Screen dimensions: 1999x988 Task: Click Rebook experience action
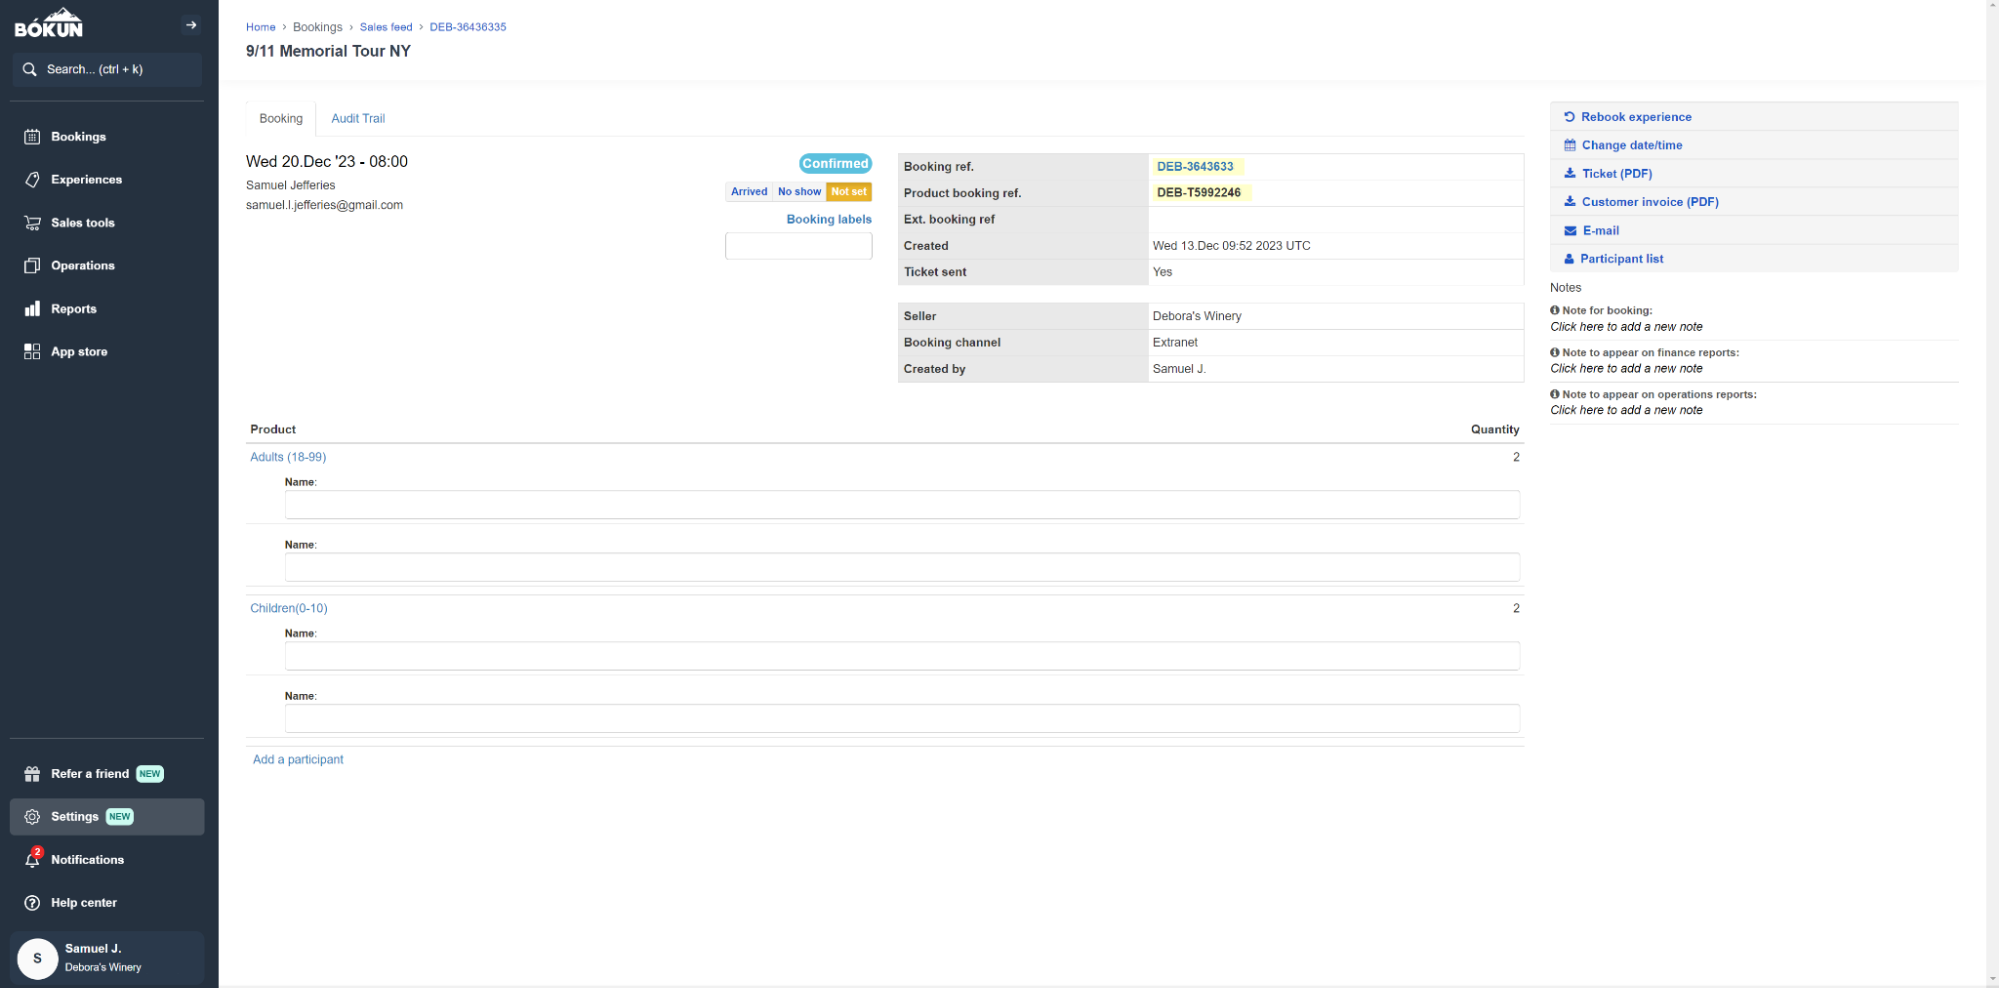point(1635,117)
